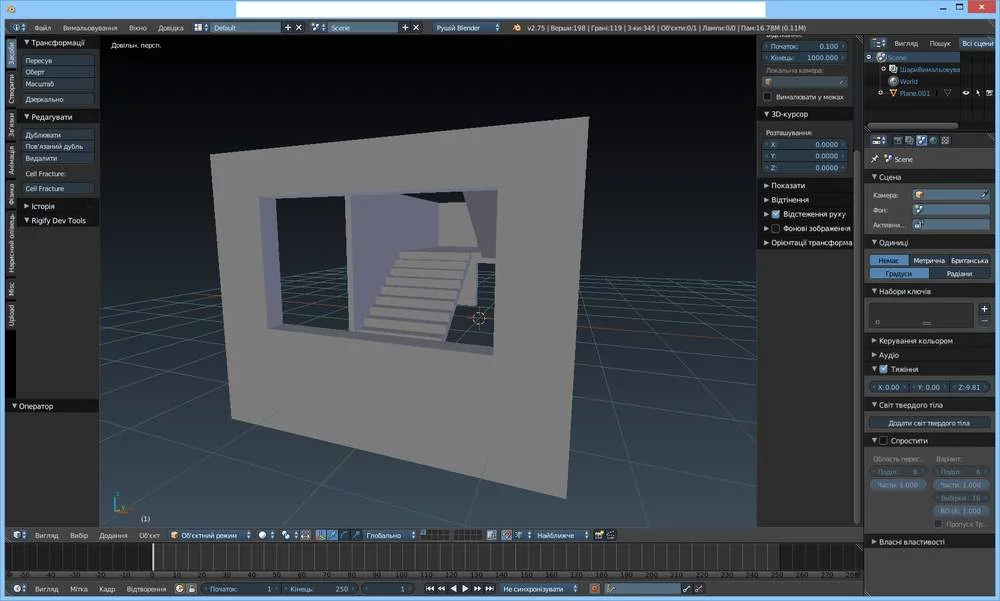Toggle the Тяжіння gravity checkbox
Image resolution: width=1000 pixels, height=601 pixels.
coord(883,369)
